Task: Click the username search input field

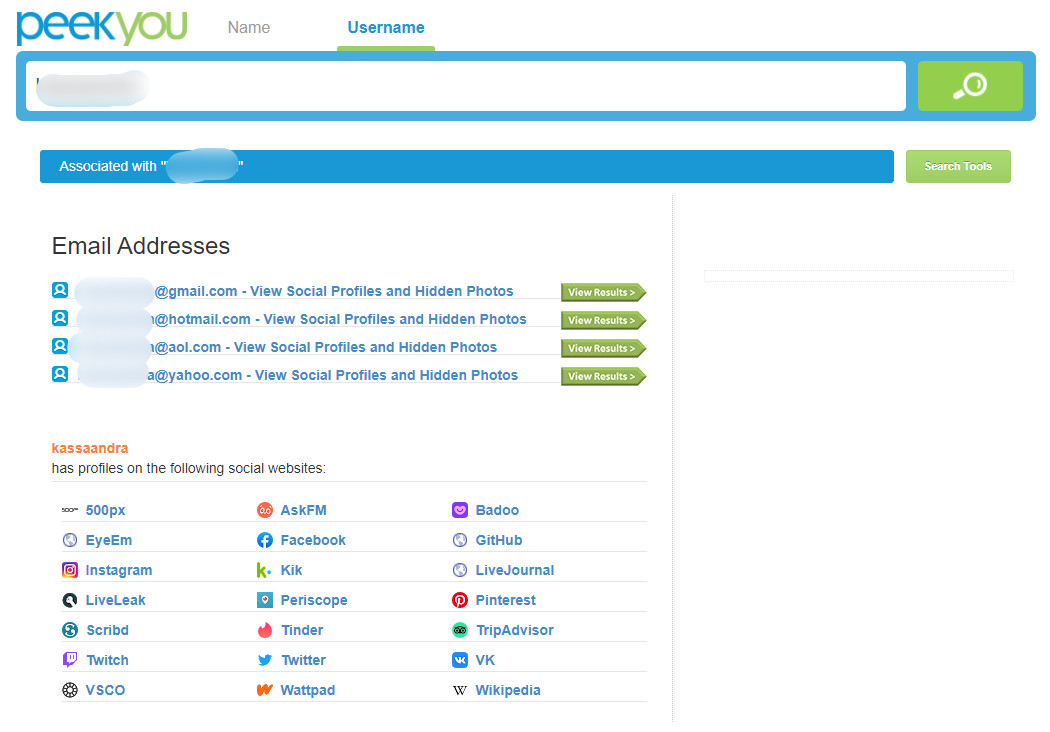Action: 465,86
